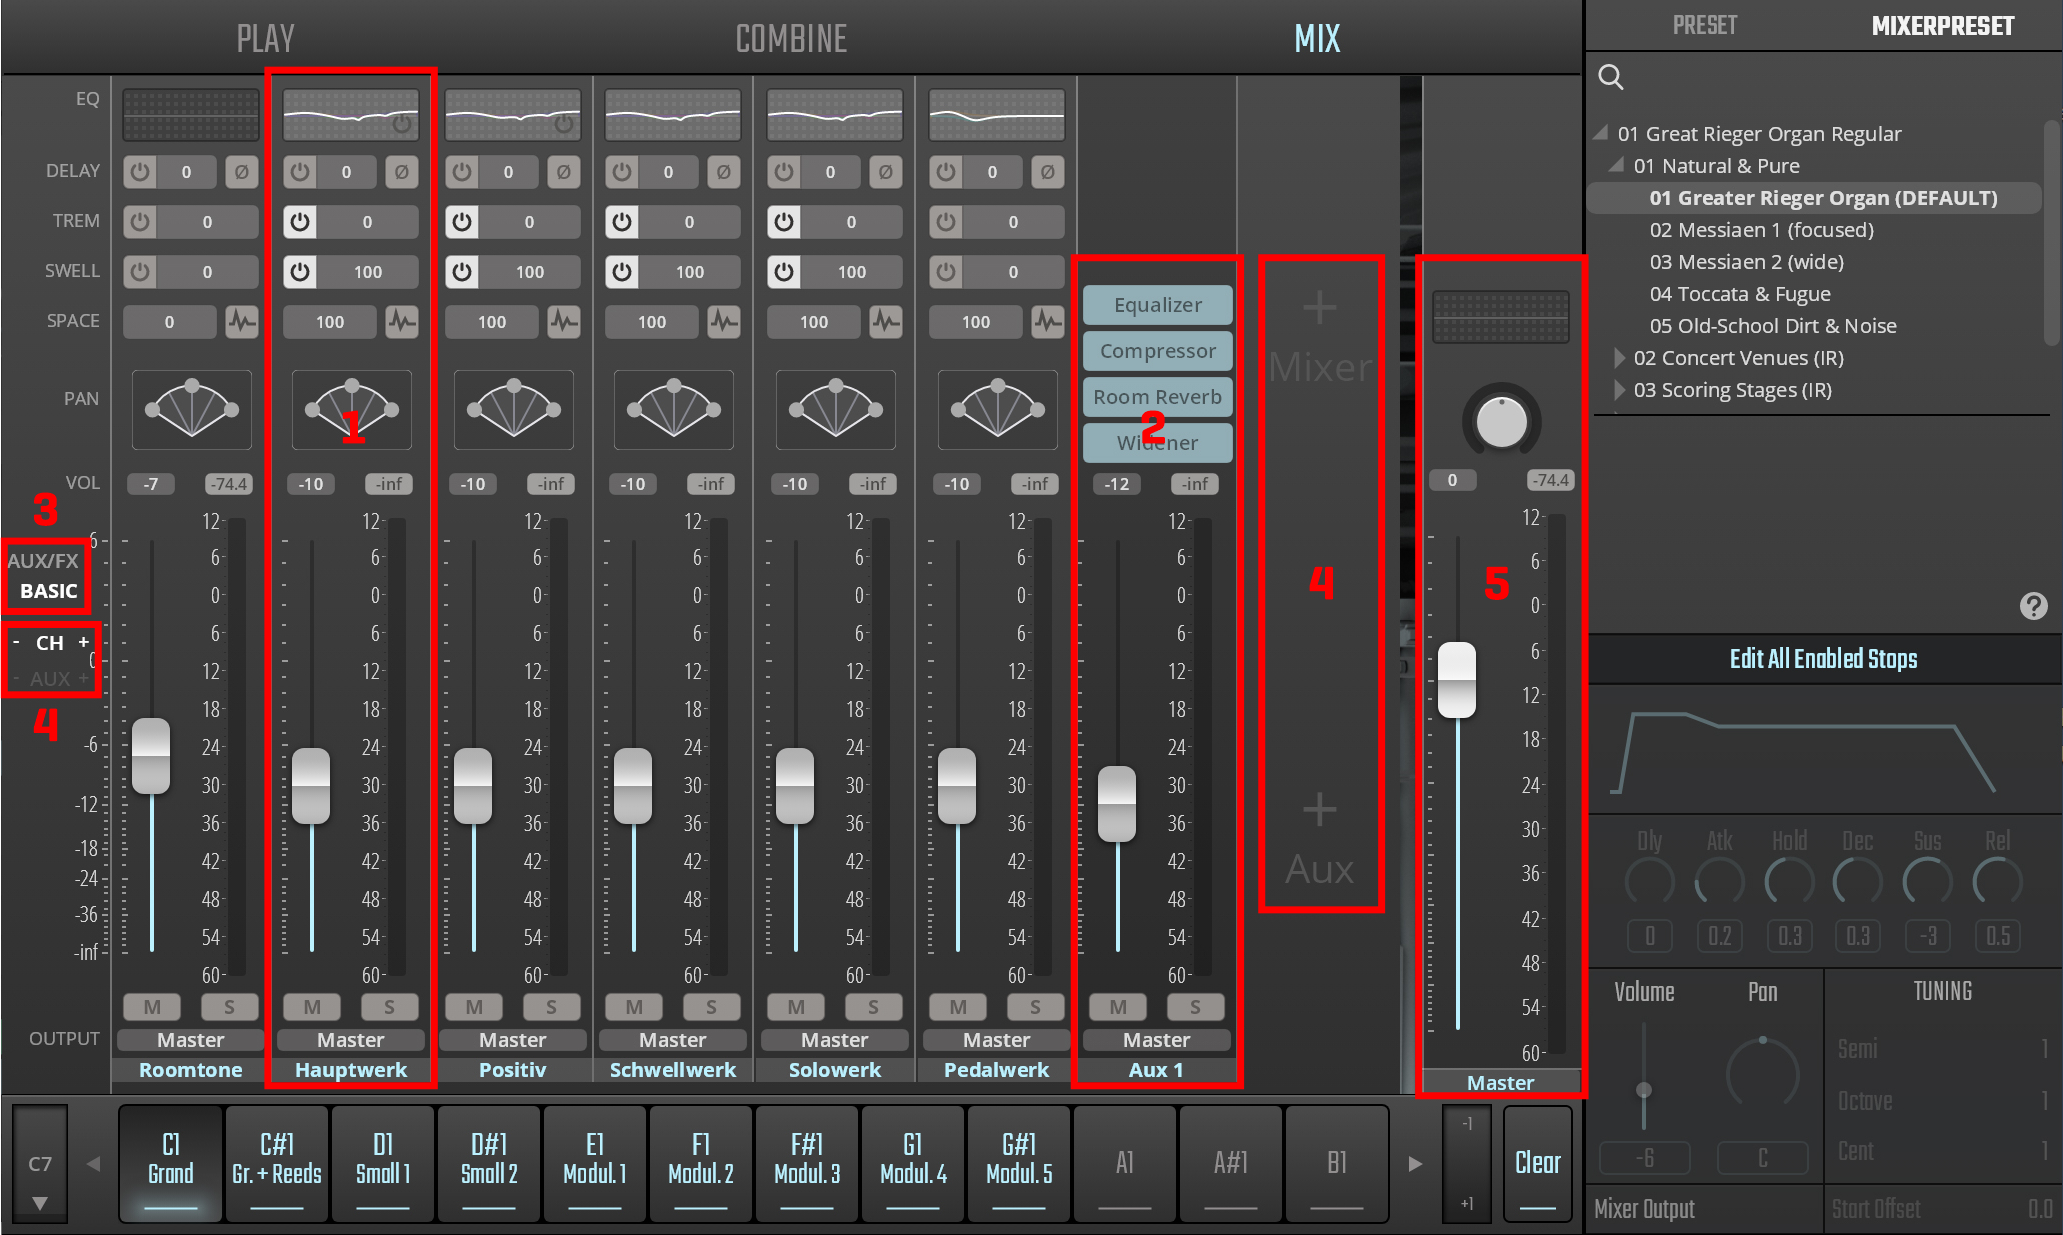Add a new Aux channel plus
This screenshot has height=1235, width=2063.
pyautogui.click(x=1320, y=810)
